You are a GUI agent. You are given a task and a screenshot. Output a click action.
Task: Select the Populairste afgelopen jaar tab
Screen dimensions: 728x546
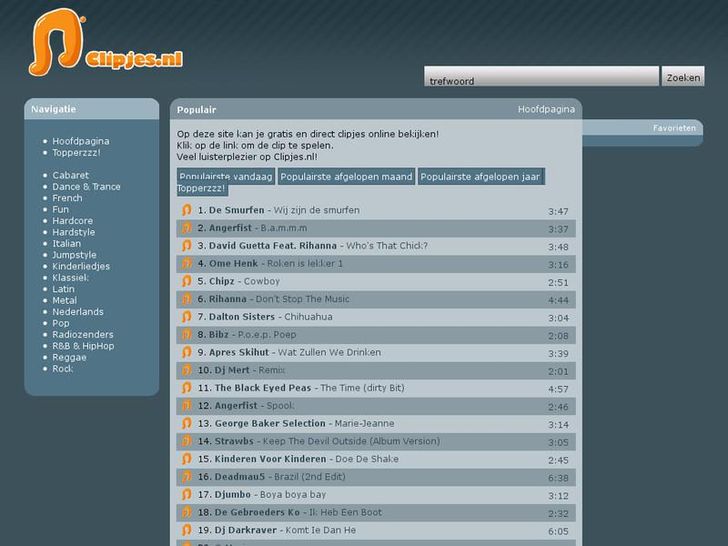coord(480,176)
